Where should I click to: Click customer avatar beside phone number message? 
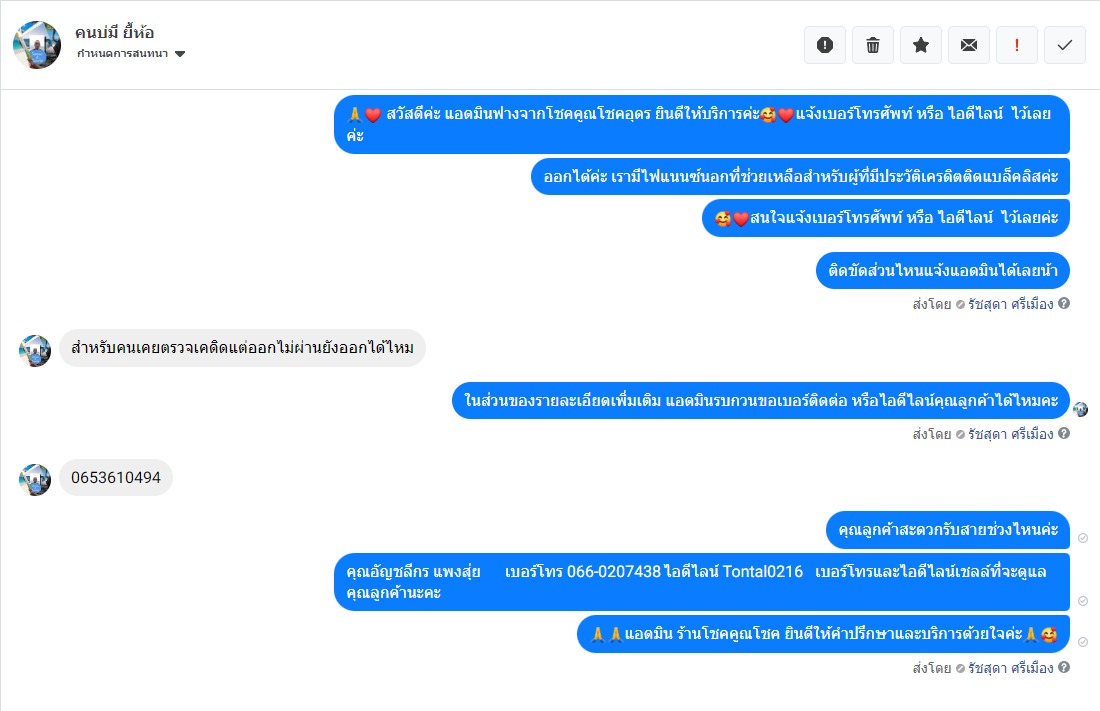35,480
